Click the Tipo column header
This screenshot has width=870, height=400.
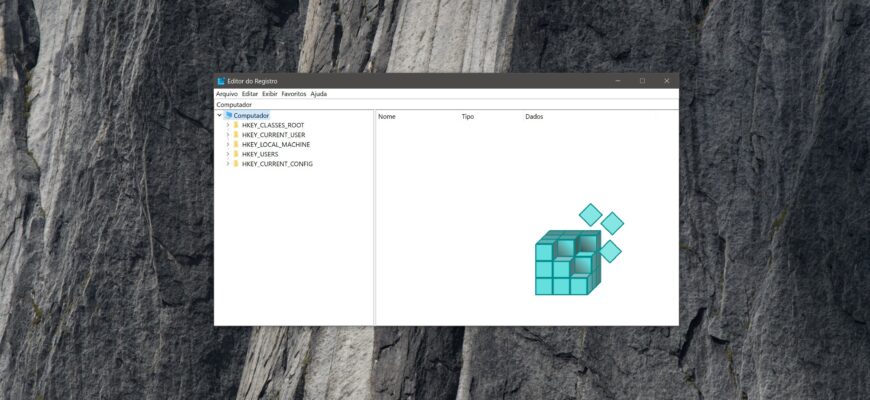467,117
